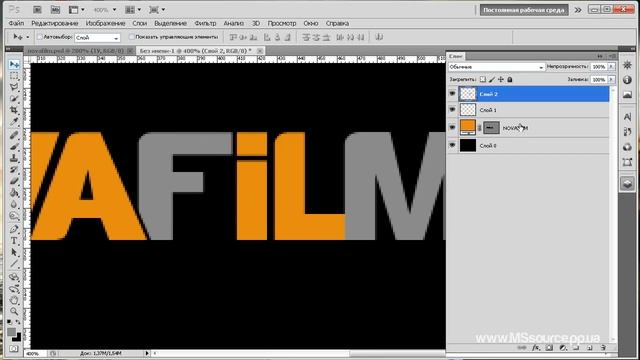
Task: Select the Line shape tool
Action: click(14, 264)
